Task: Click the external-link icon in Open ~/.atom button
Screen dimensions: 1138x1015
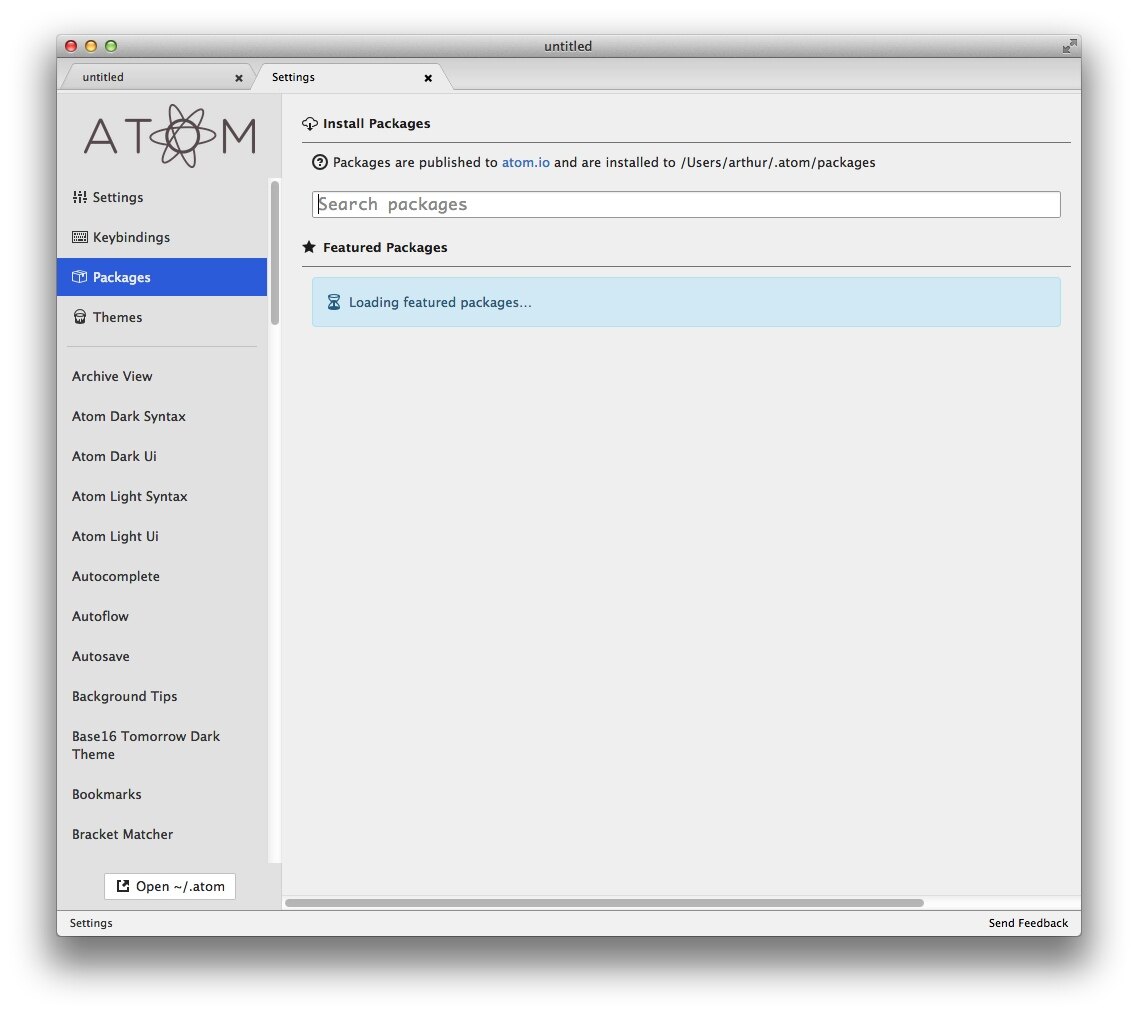Action: coord(123,886)
